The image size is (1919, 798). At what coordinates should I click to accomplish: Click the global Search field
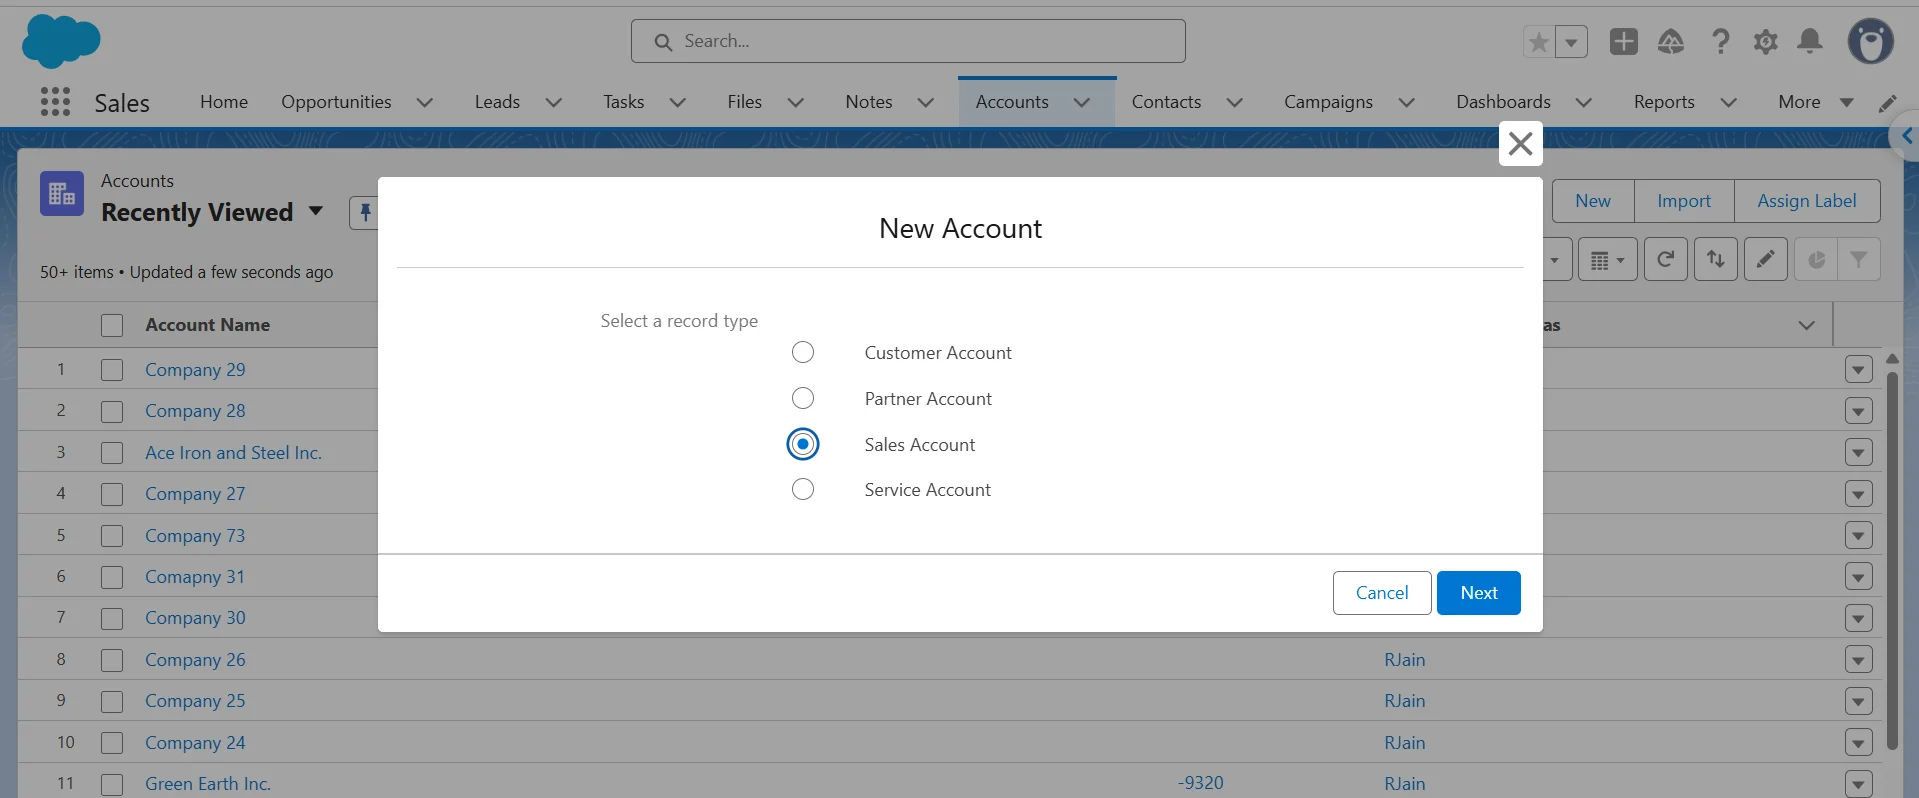(908, 41)
